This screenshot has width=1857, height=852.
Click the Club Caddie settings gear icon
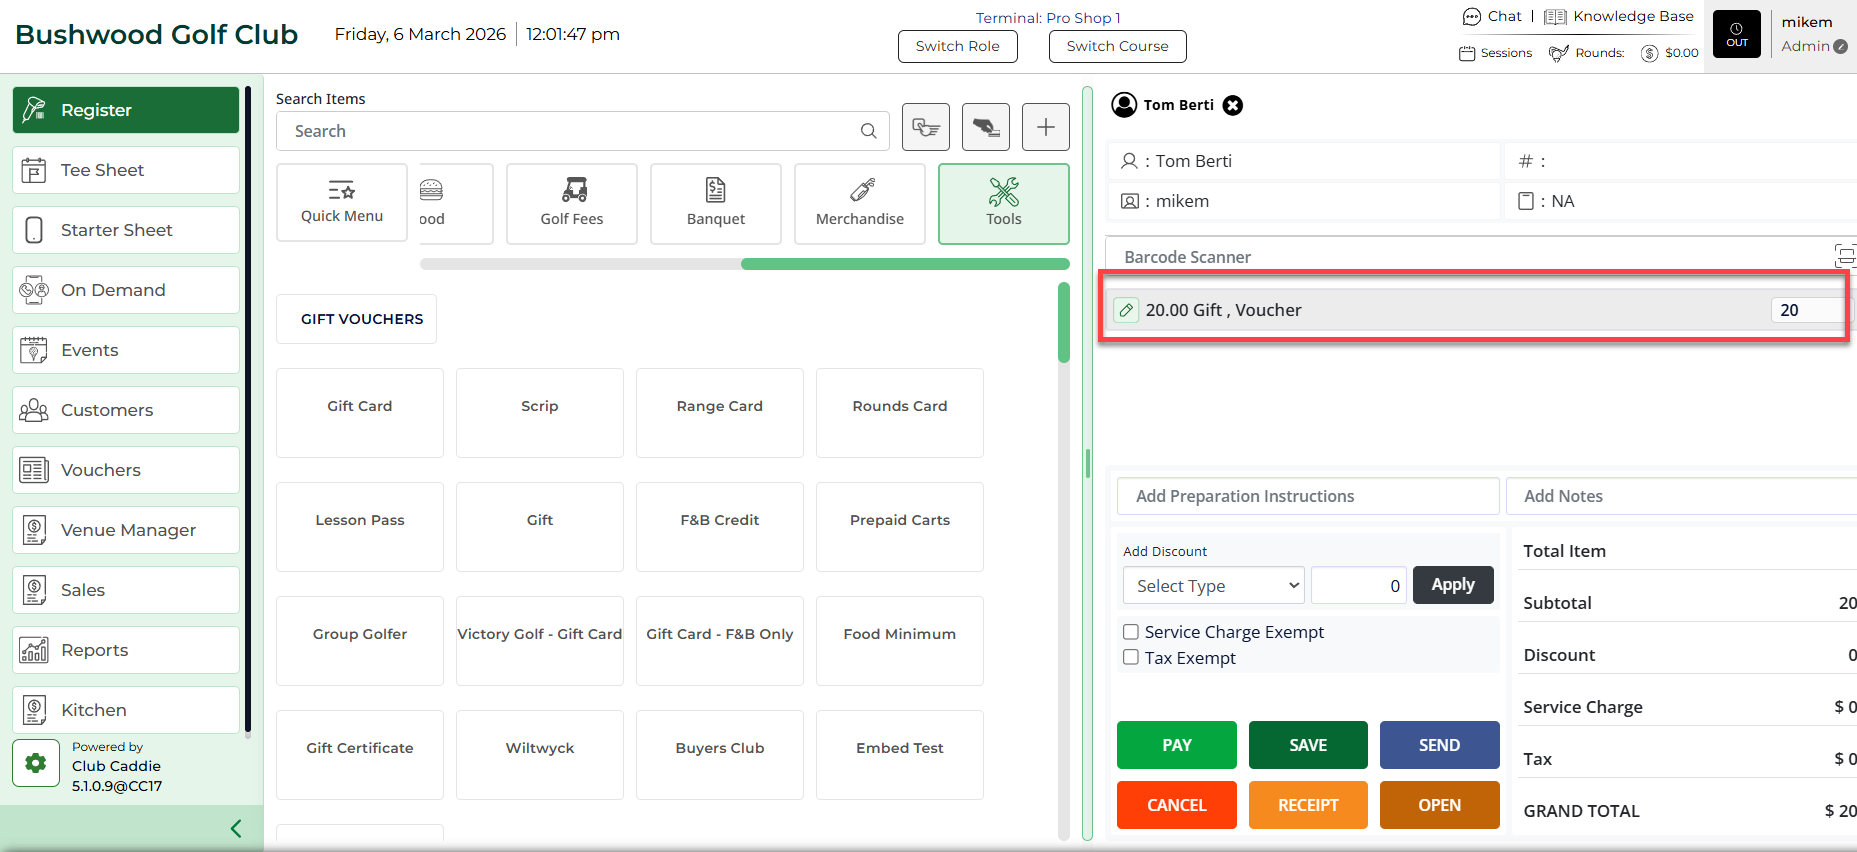pyautogui.click(x=36, y=764)
